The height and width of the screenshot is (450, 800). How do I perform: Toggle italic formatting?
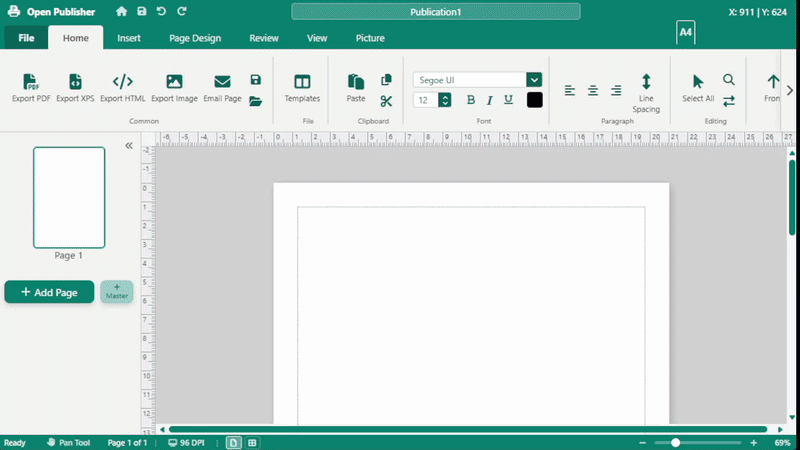point(489,100)
